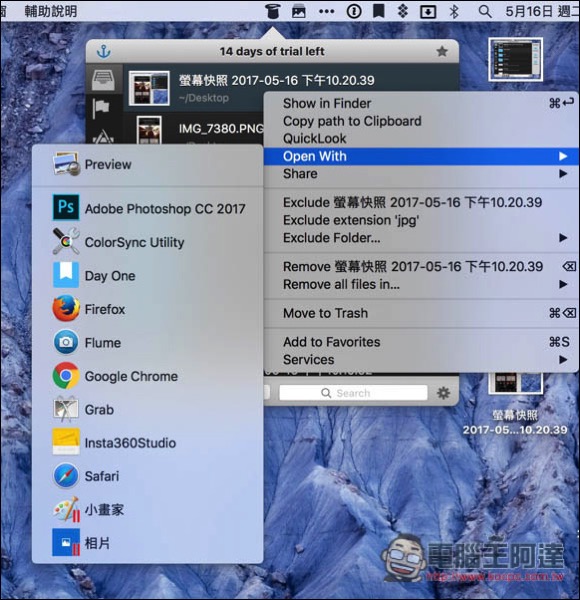Click the top hat menu bar icon
This screenshot has height=600, width=580.
(x=272, y=11)
